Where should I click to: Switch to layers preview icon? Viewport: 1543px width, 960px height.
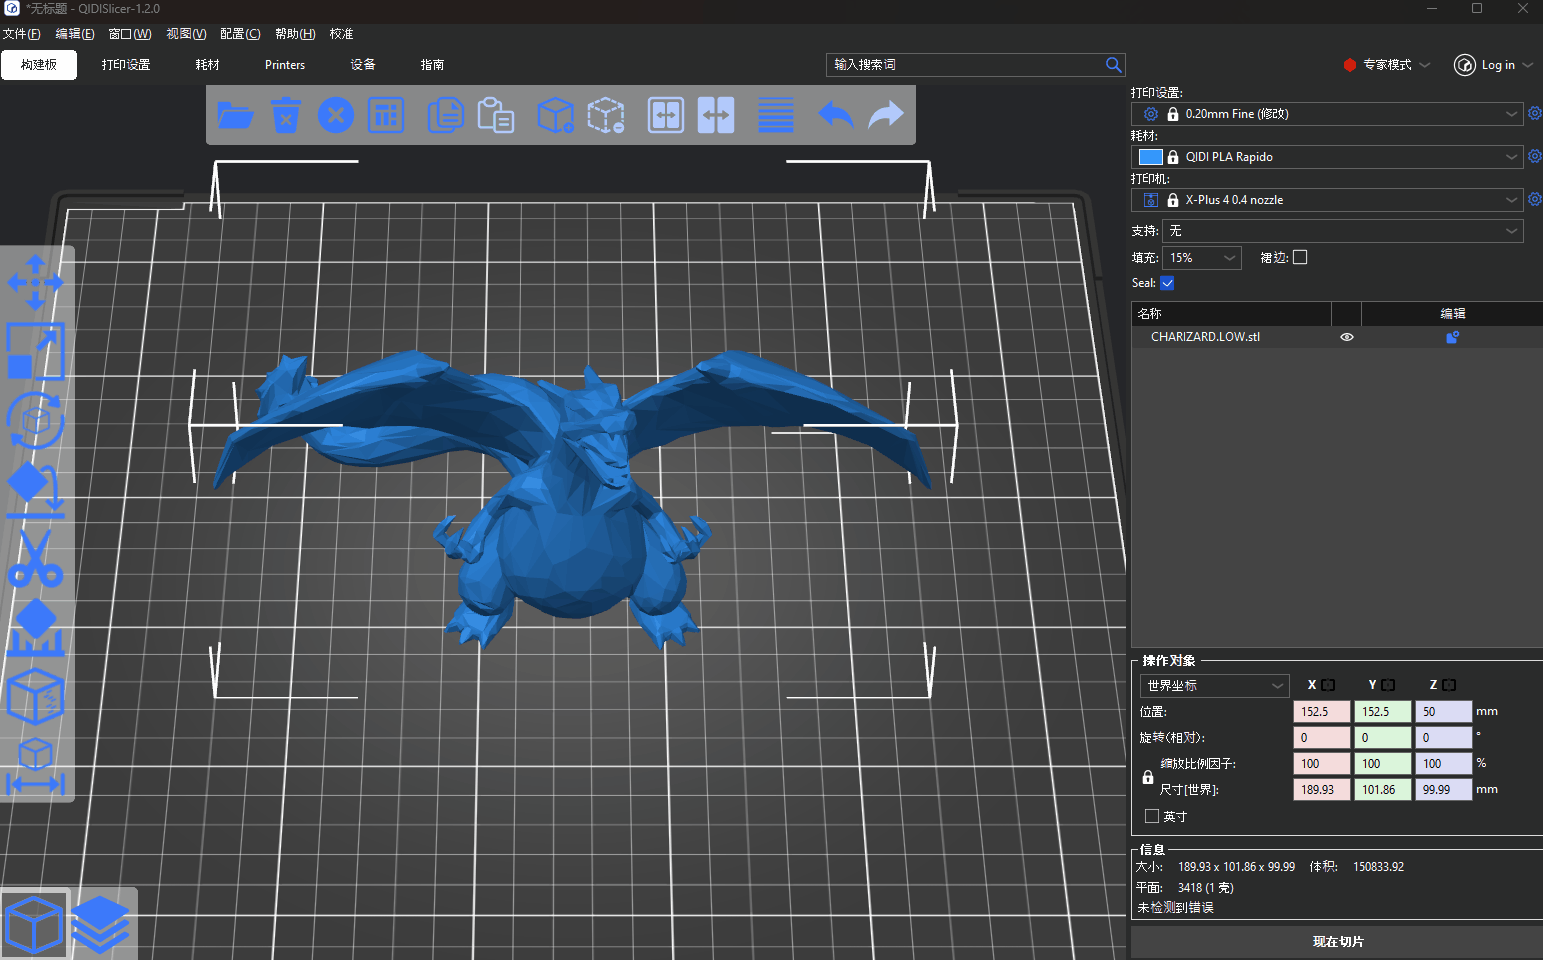(x=101, y=925)
